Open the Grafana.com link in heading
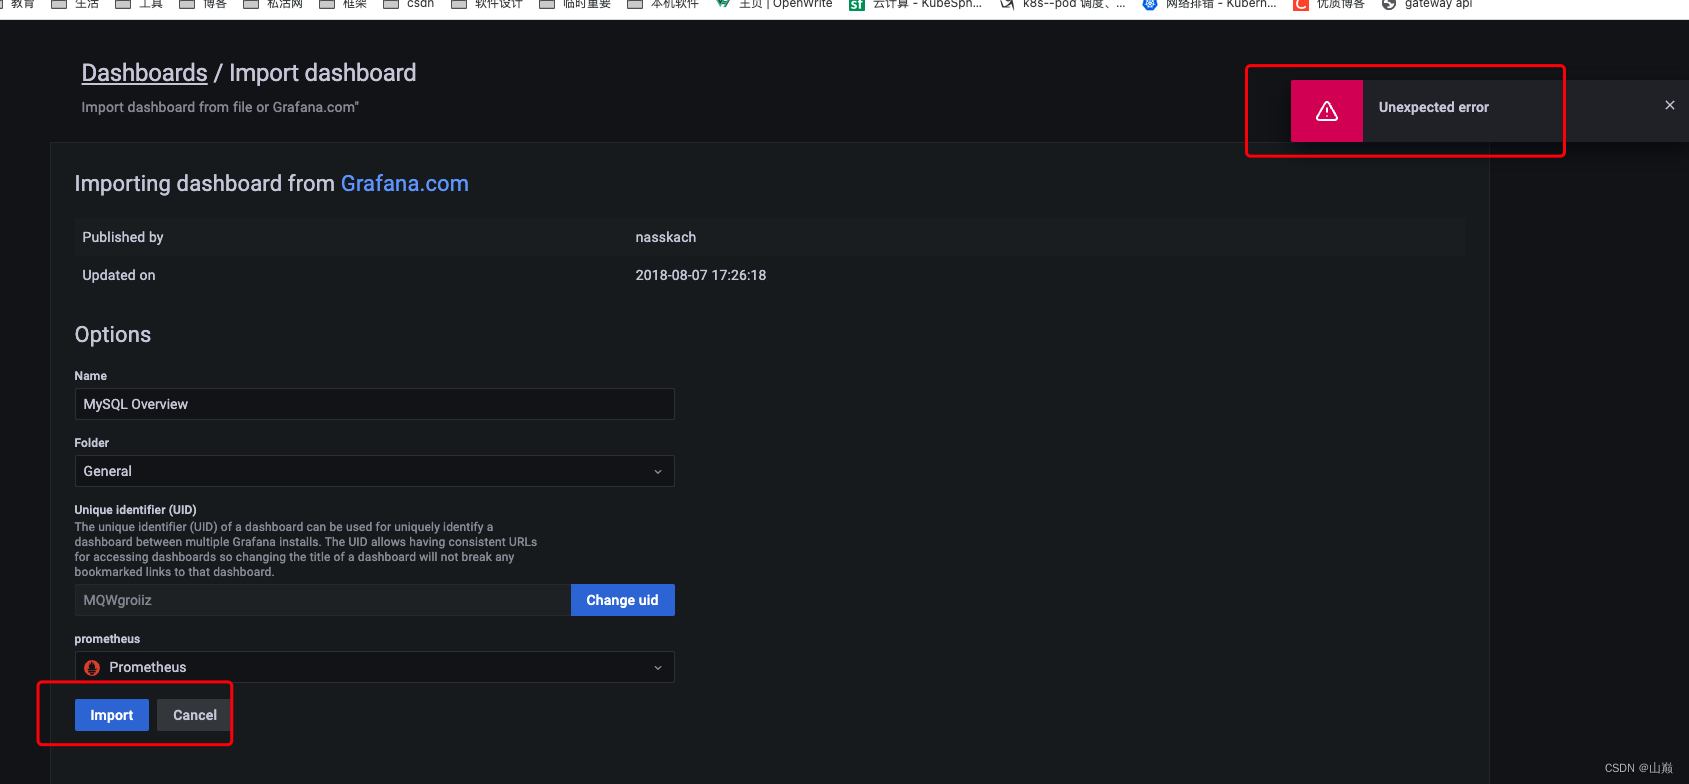1689x784 pixels. 404,183
